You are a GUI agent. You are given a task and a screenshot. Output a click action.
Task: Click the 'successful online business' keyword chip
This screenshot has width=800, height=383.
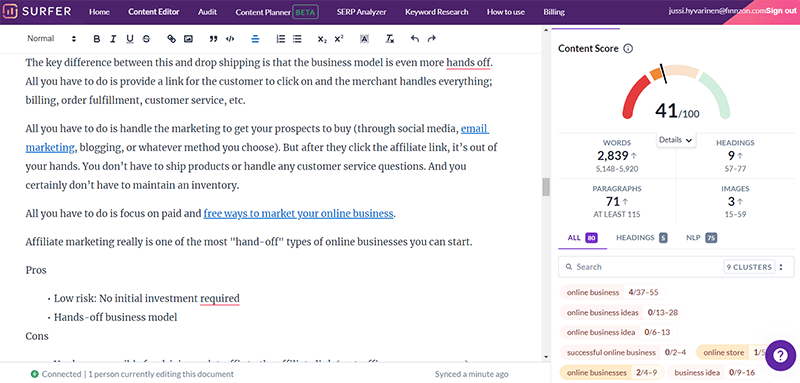(x=626, y=352)
